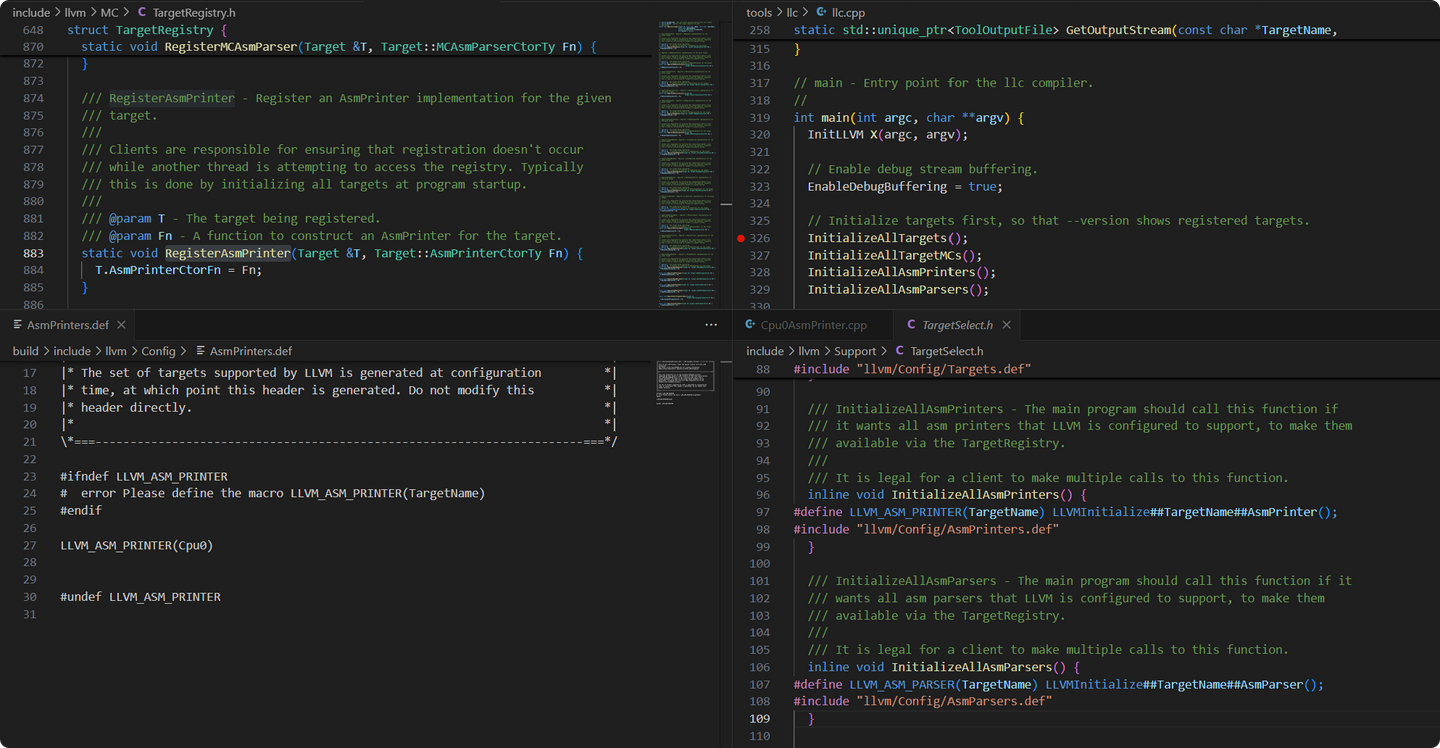Open the llc.cpp breadcrumb file item
This screenshot has width=1440, height=748.
[841, 13]
